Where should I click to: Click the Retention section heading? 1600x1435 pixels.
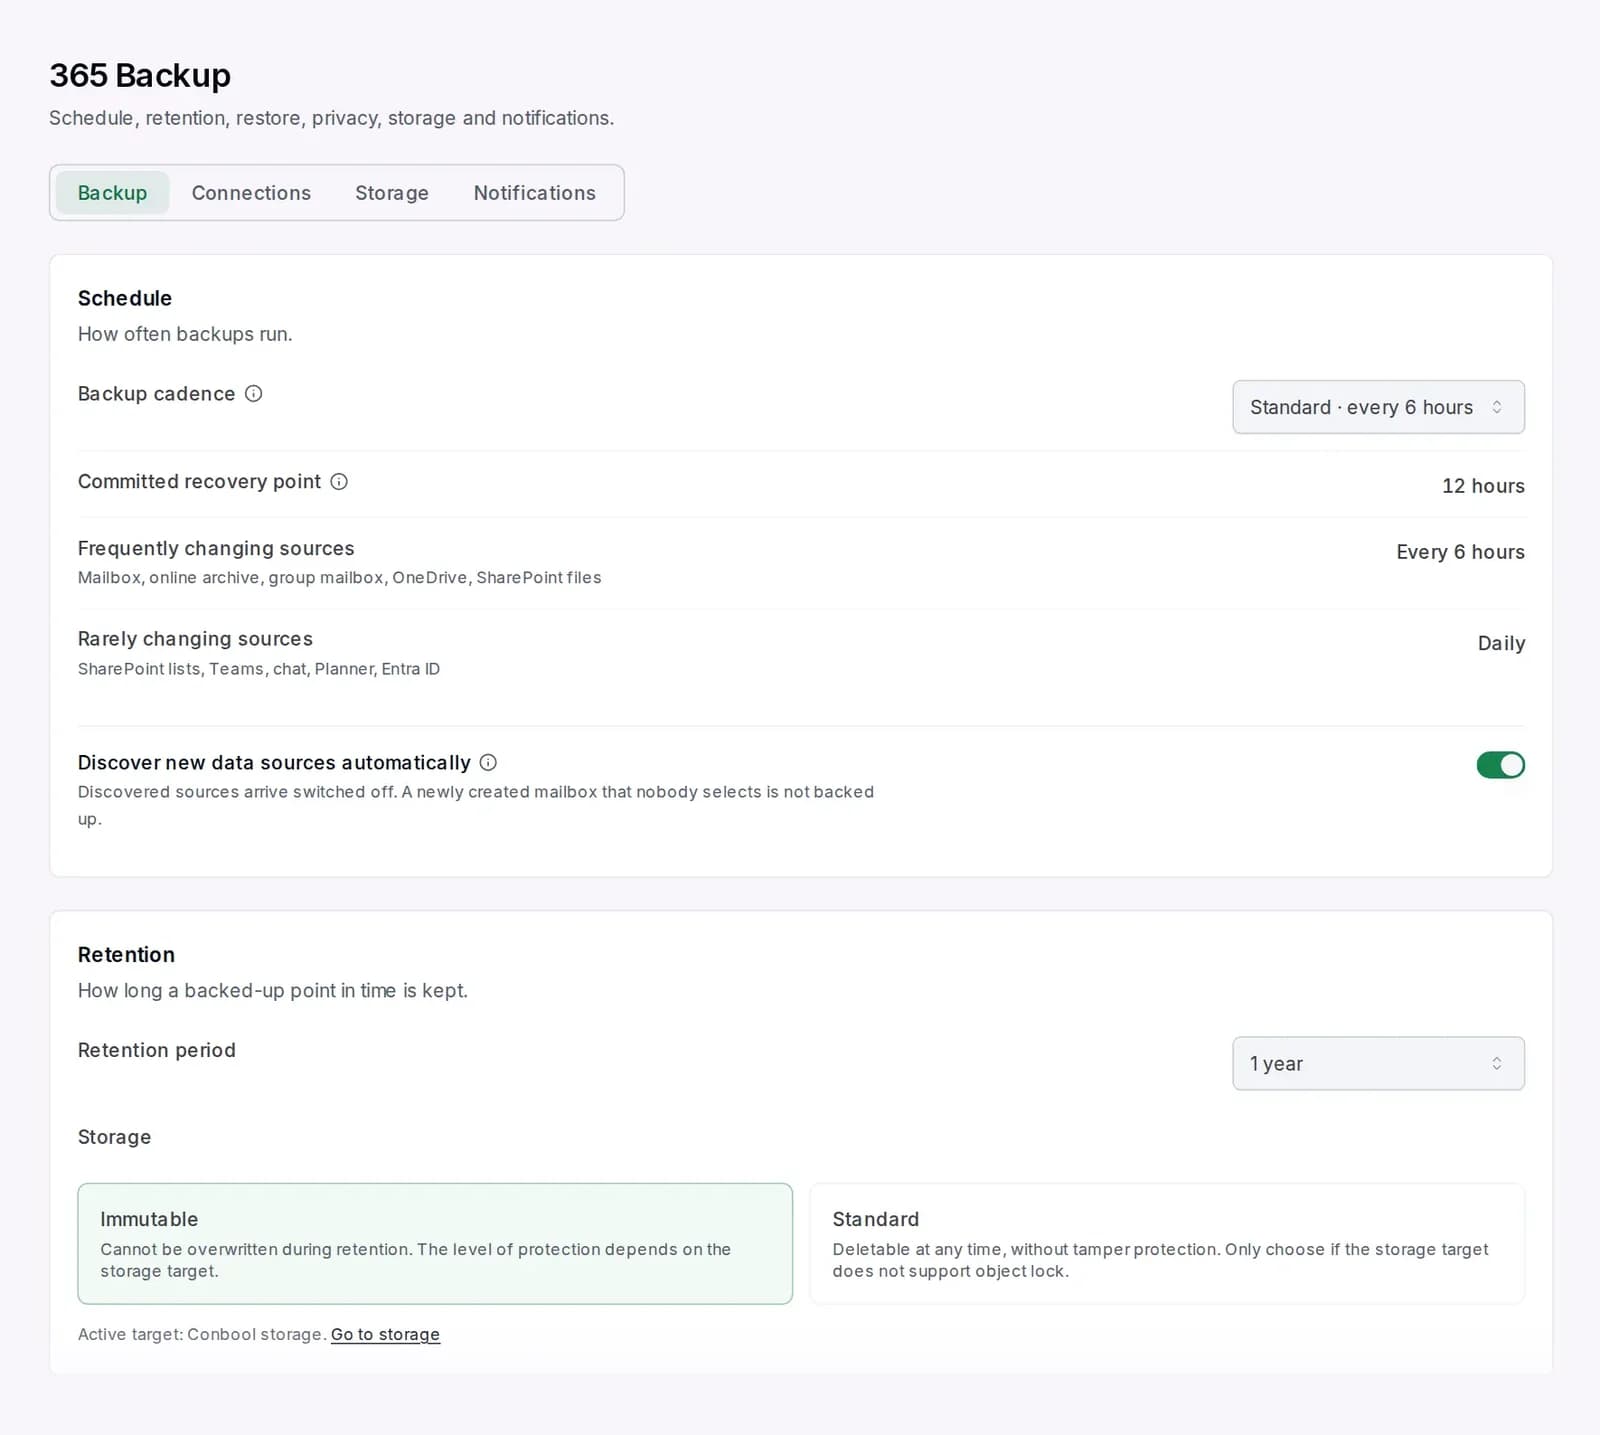click(126, 955)
